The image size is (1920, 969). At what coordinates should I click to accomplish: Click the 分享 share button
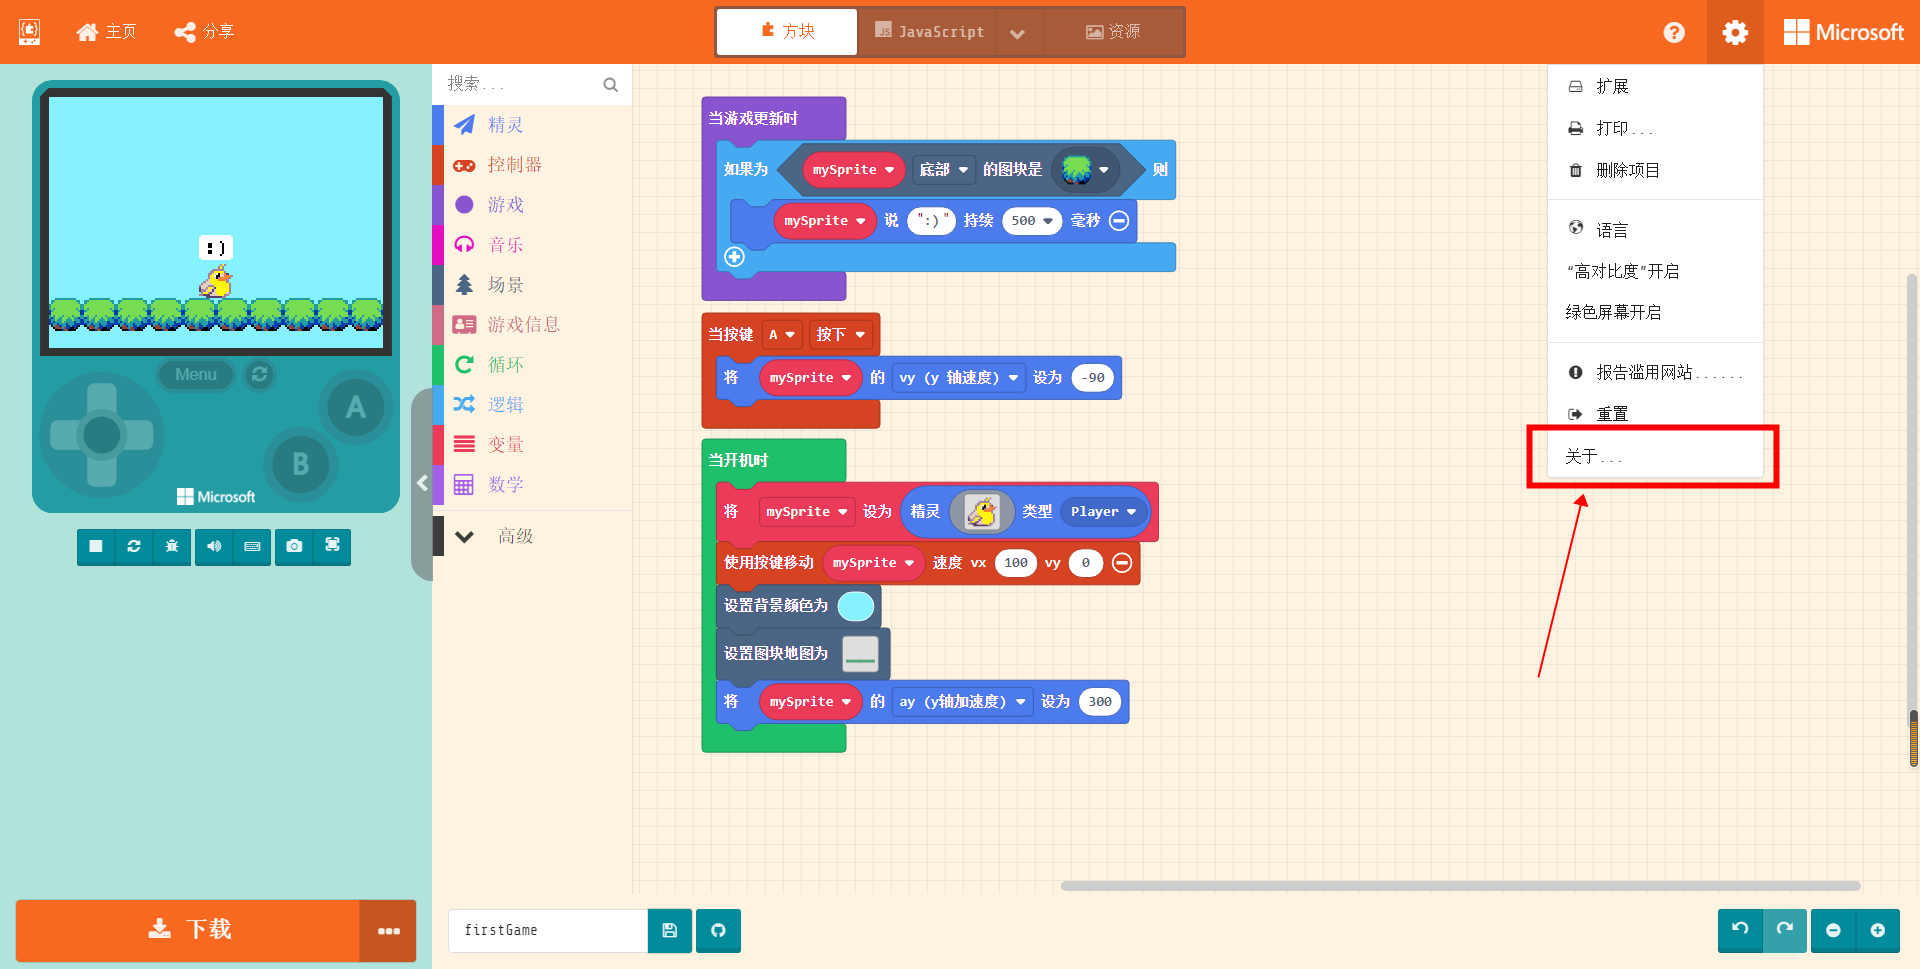coord(204,32)
